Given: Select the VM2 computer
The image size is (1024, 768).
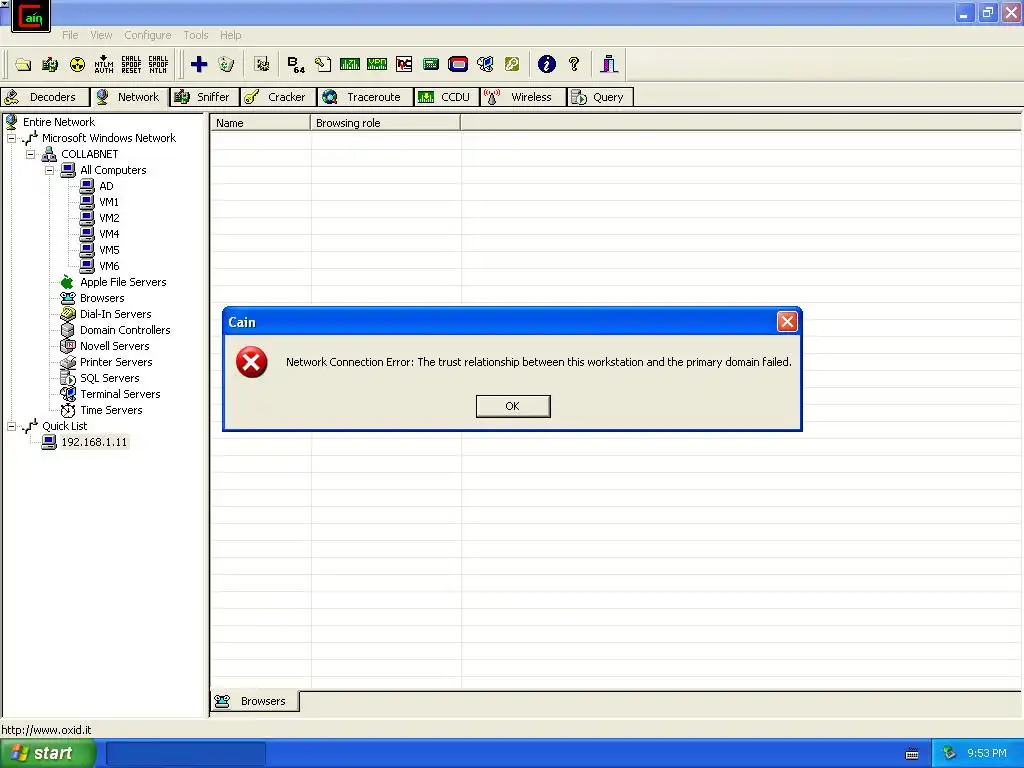Looking at the screenshot, I should (x=109, y=218).
